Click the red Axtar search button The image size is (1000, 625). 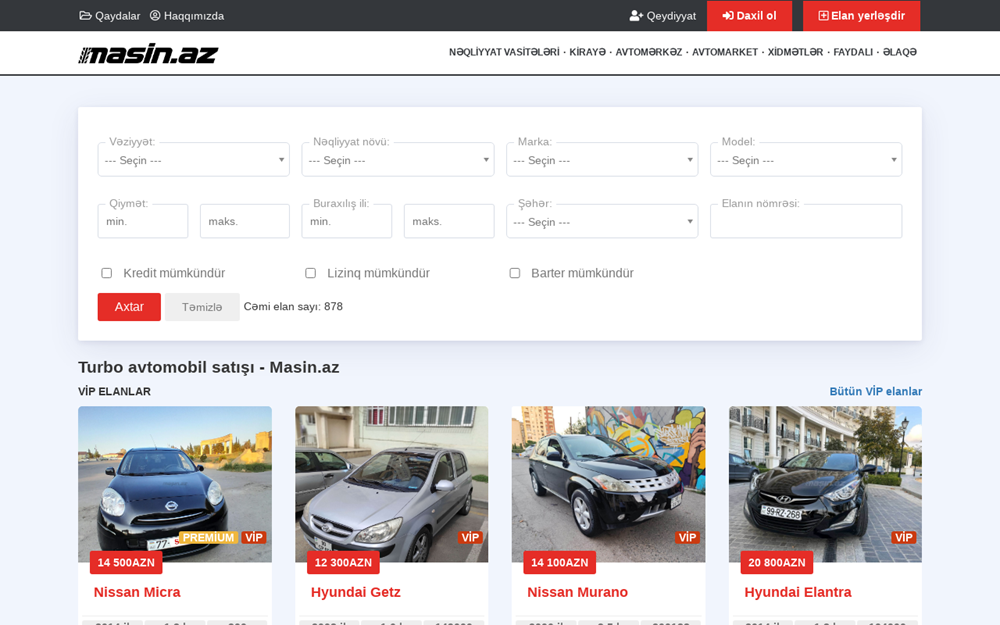coord(129,307)
